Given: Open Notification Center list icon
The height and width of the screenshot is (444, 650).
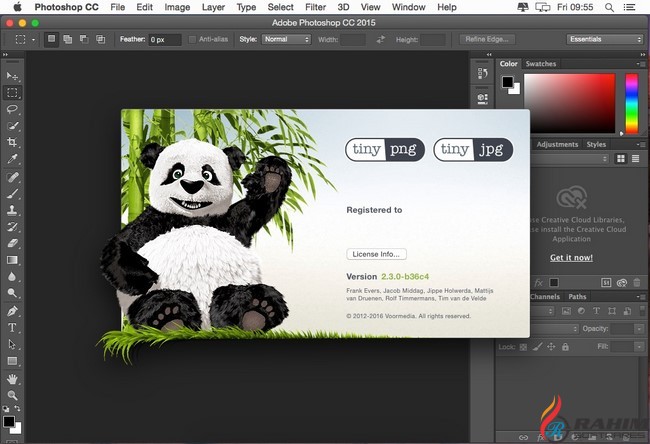Looking at the screenshot, I should pos(629,7).
